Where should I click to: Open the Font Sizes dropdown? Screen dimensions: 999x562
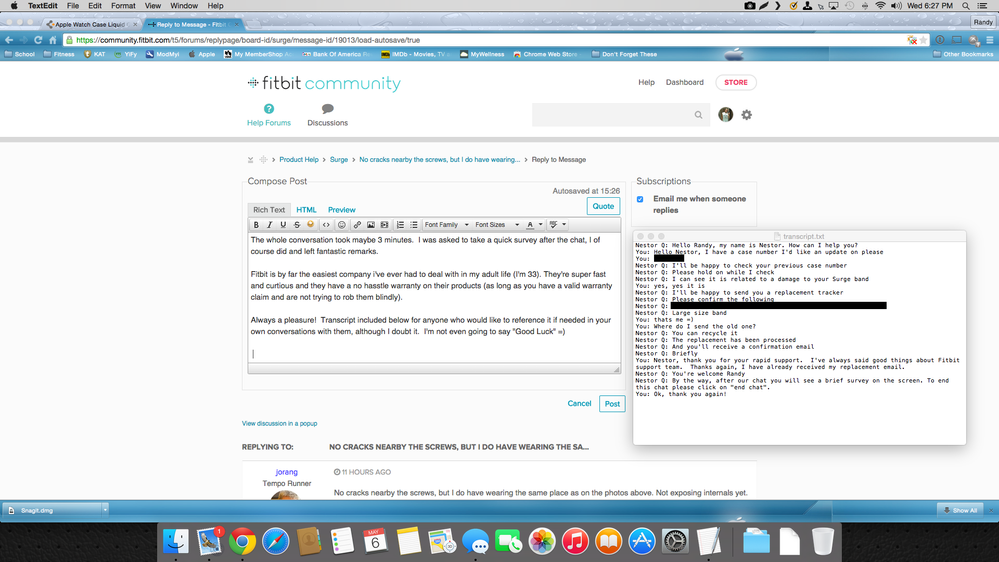497,225
